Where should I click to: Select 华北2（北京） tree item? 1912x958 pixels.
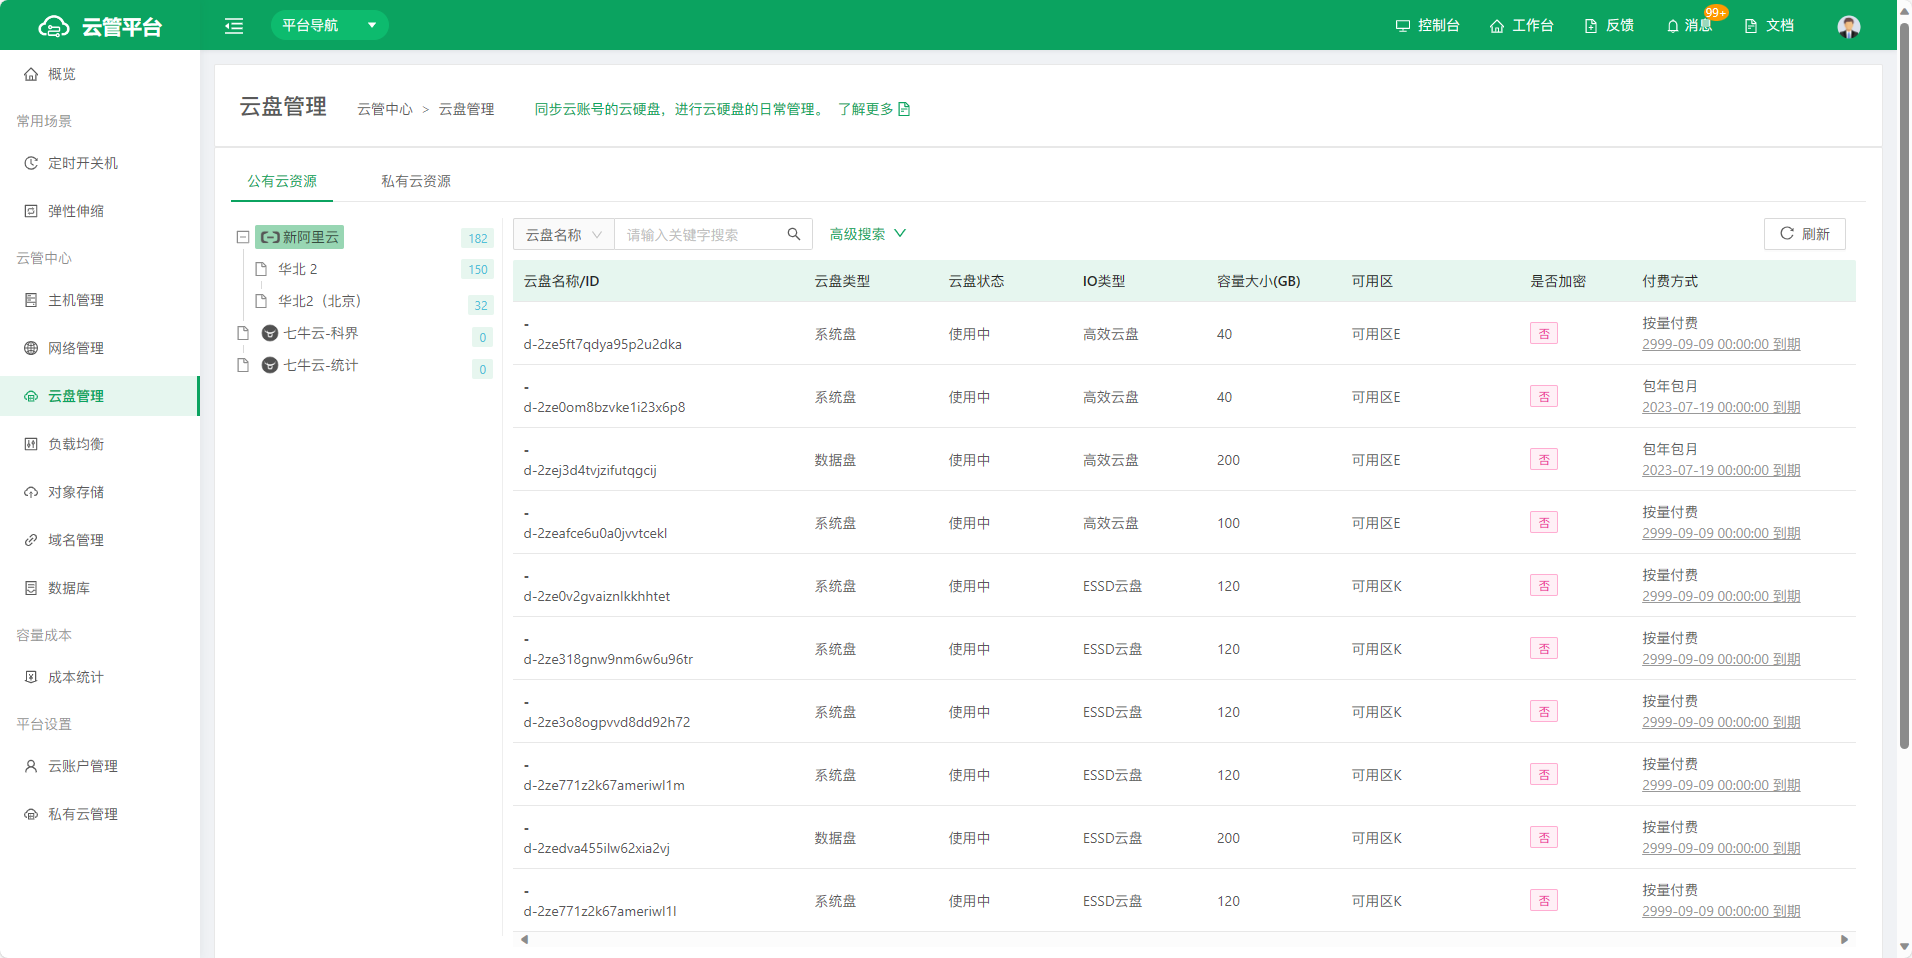point(319,301)
